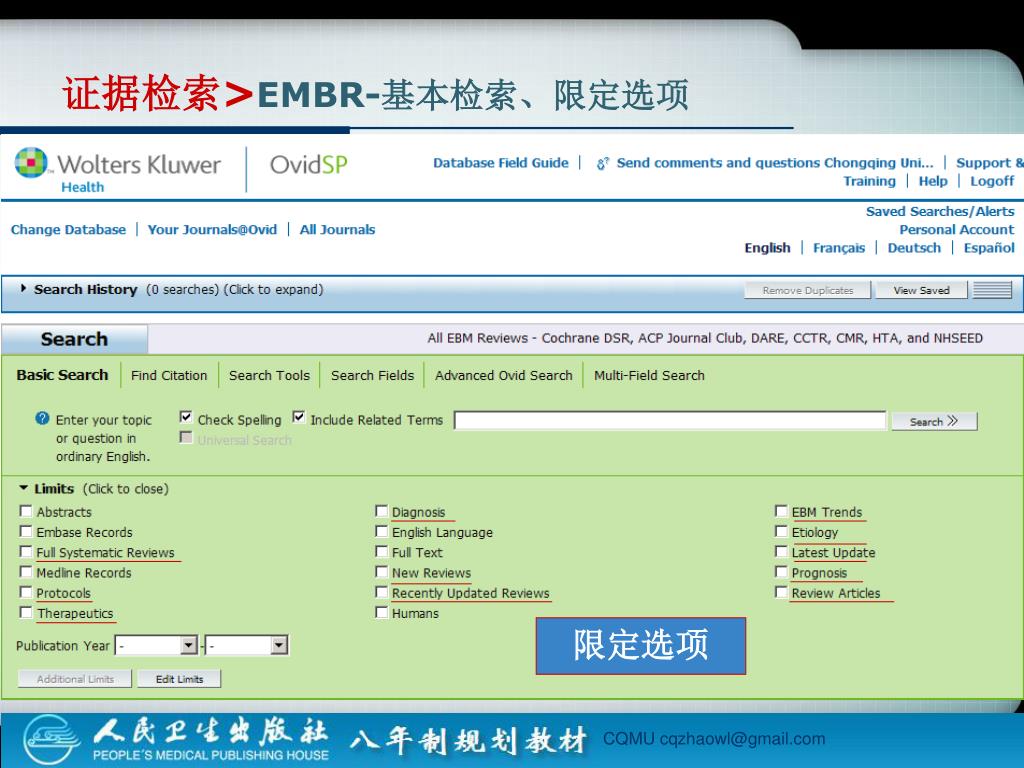The height and width of the screenshot is (768, 1024).
Task: Tick Full Systematic Reviews checkbox
Action: (x=26, y=551)
